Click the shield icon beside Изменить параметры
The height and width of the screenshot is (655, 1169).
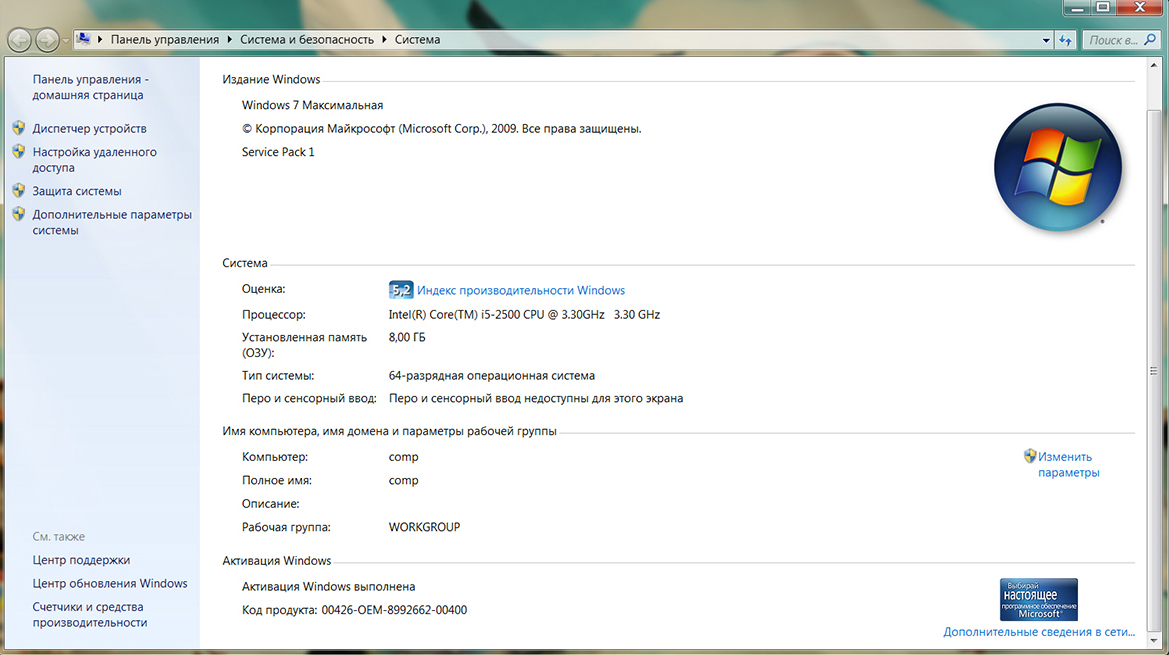click(x=1030, y=456)
